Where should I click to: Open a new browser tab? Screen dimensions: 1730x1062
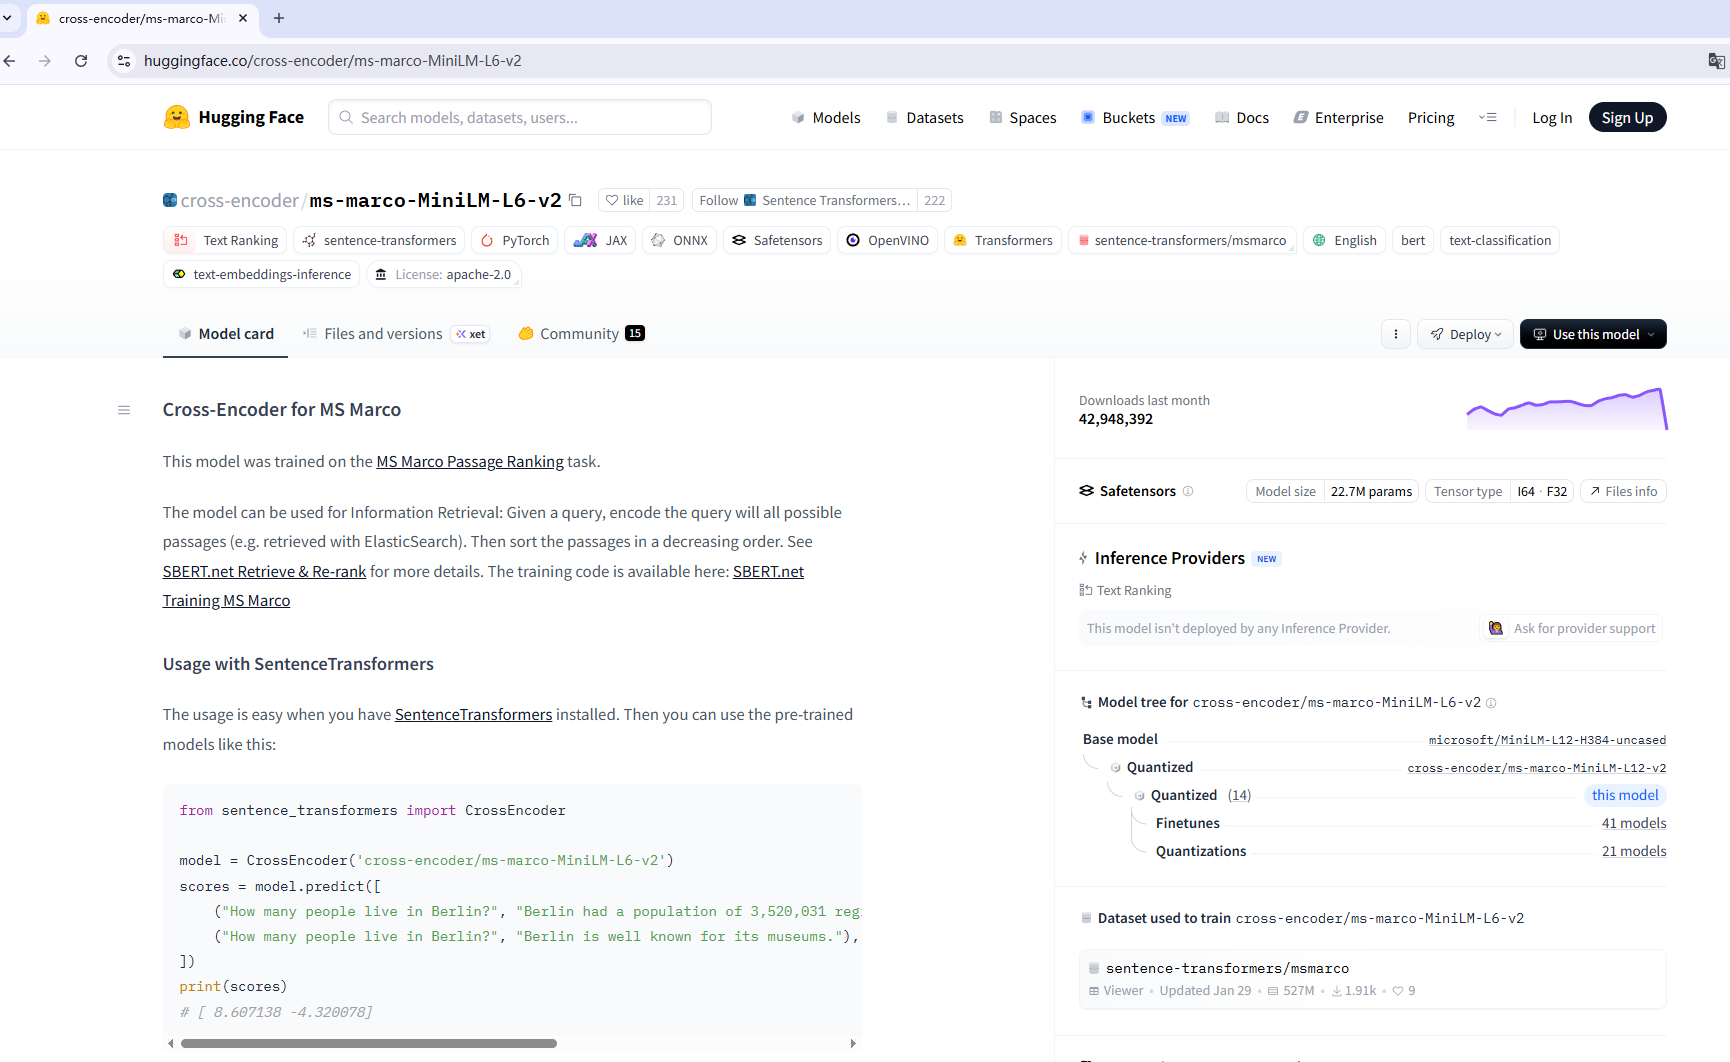pos(279,18)
